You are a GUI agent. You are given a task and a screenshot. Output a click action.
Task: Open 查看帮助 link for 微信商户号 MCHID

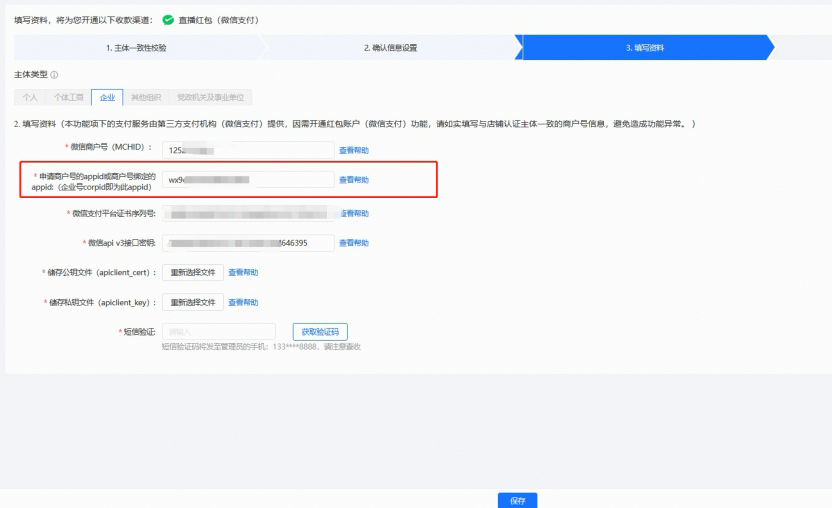pyautogui.click(x=354, y=150)
